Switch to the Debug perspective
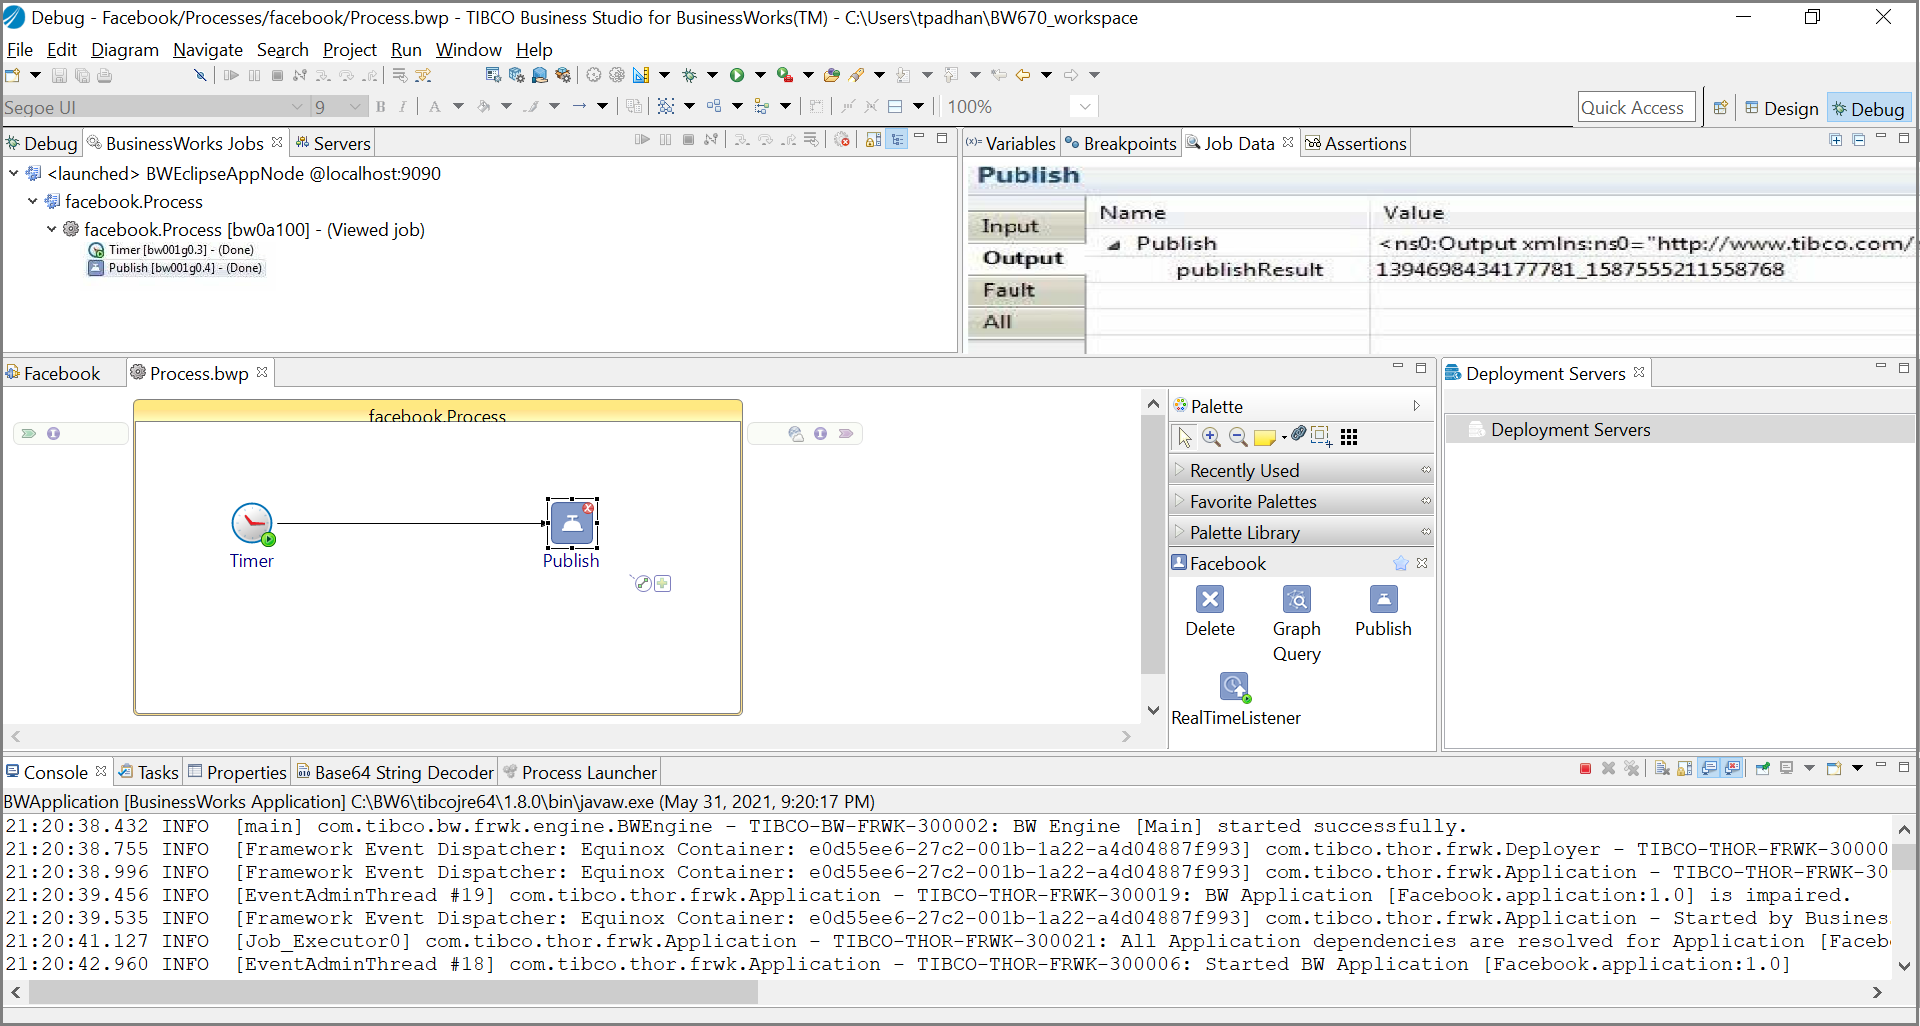1920x1026 pixels. pyautogui.click(x=1868, y=109)
